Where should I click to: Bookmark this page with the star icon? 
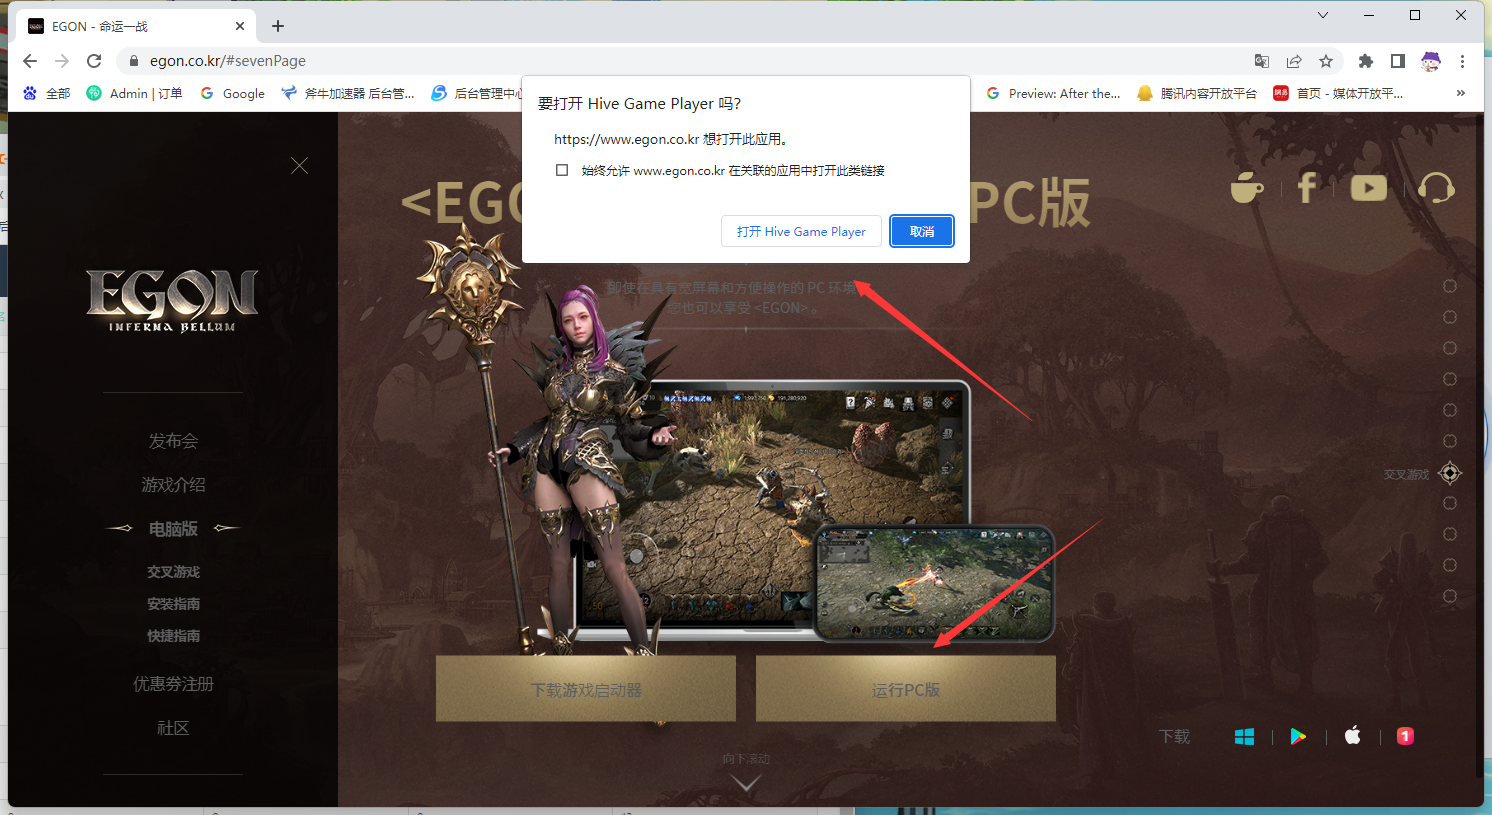pyautogui.click(x=1326, y=61)
